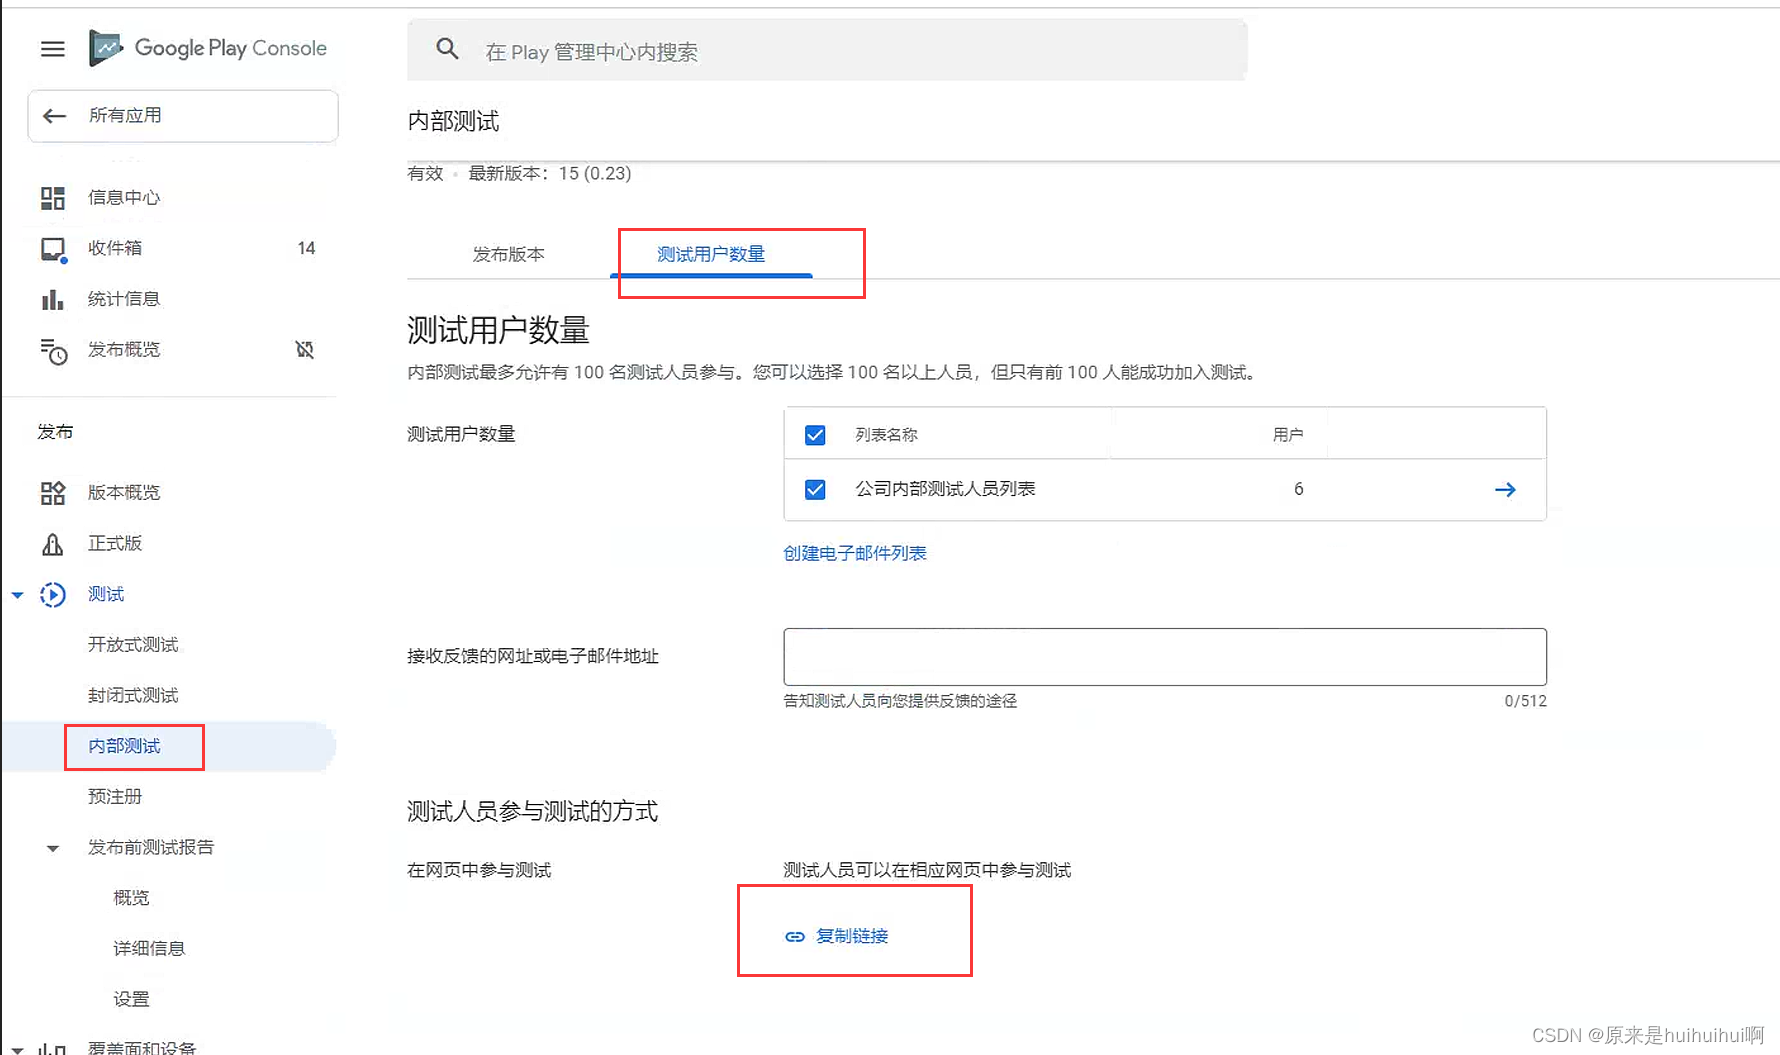
Task: Click the 测试 label in the sidebar
Action: click(106, 594)
